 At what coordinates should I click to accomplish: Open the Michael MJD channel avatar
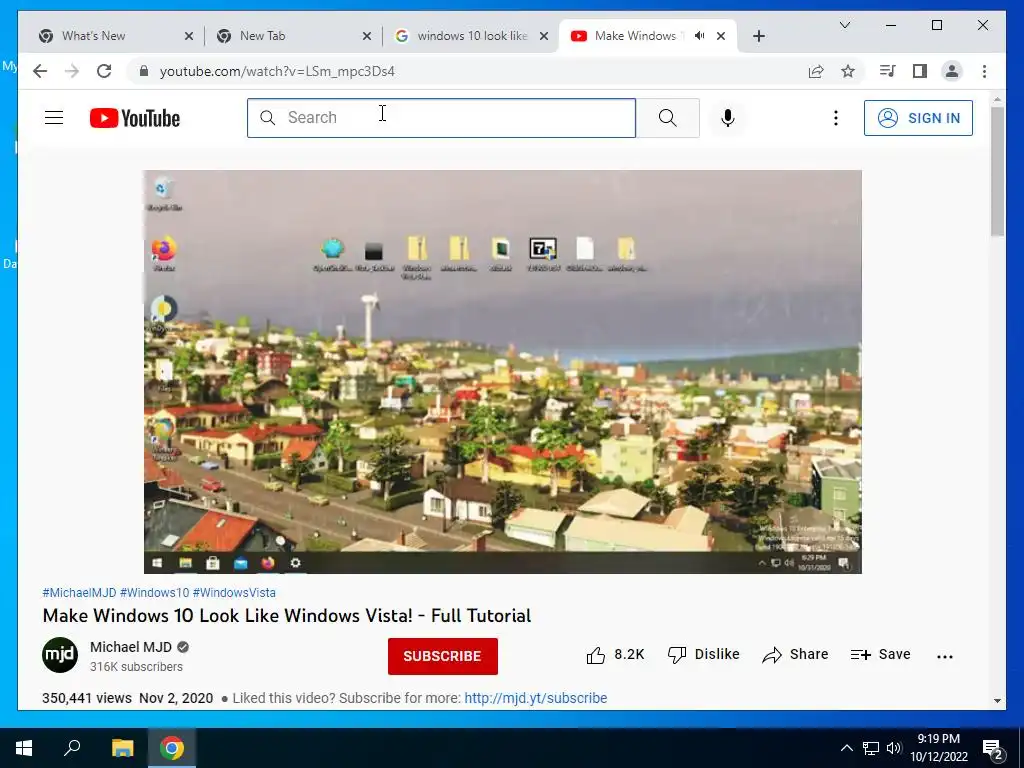coord(60,655)
